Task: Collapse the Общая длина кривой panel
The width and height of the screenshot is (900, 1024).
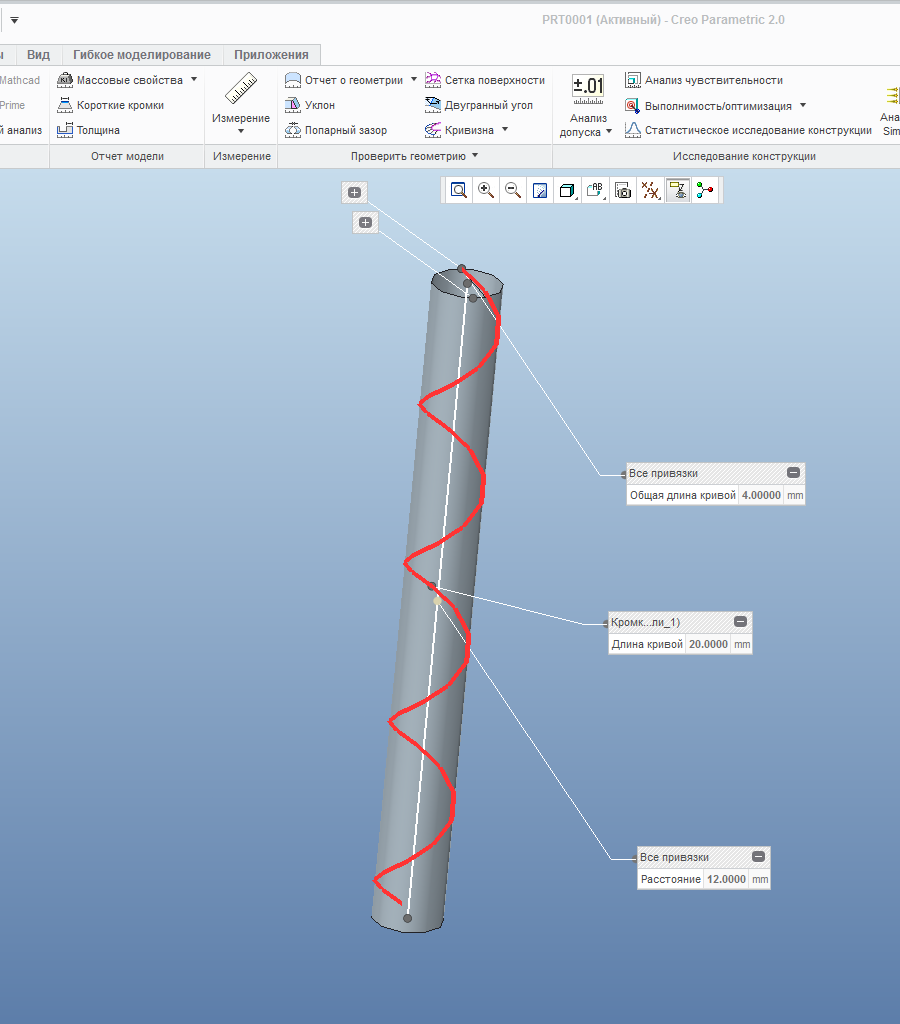Action: 794,472
